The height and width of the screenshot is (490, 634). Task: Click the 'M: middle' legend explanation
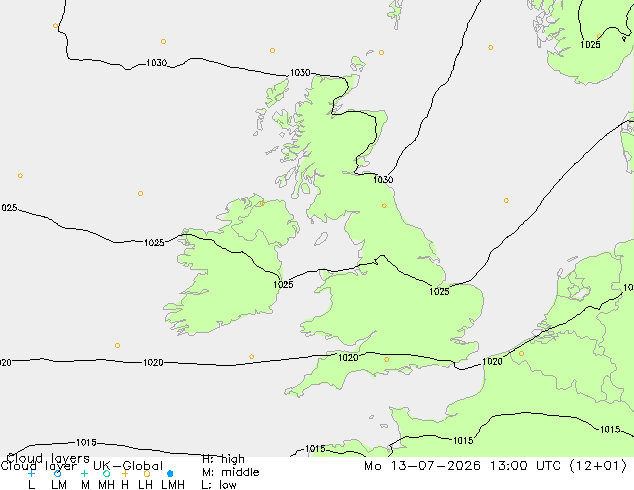230,472
